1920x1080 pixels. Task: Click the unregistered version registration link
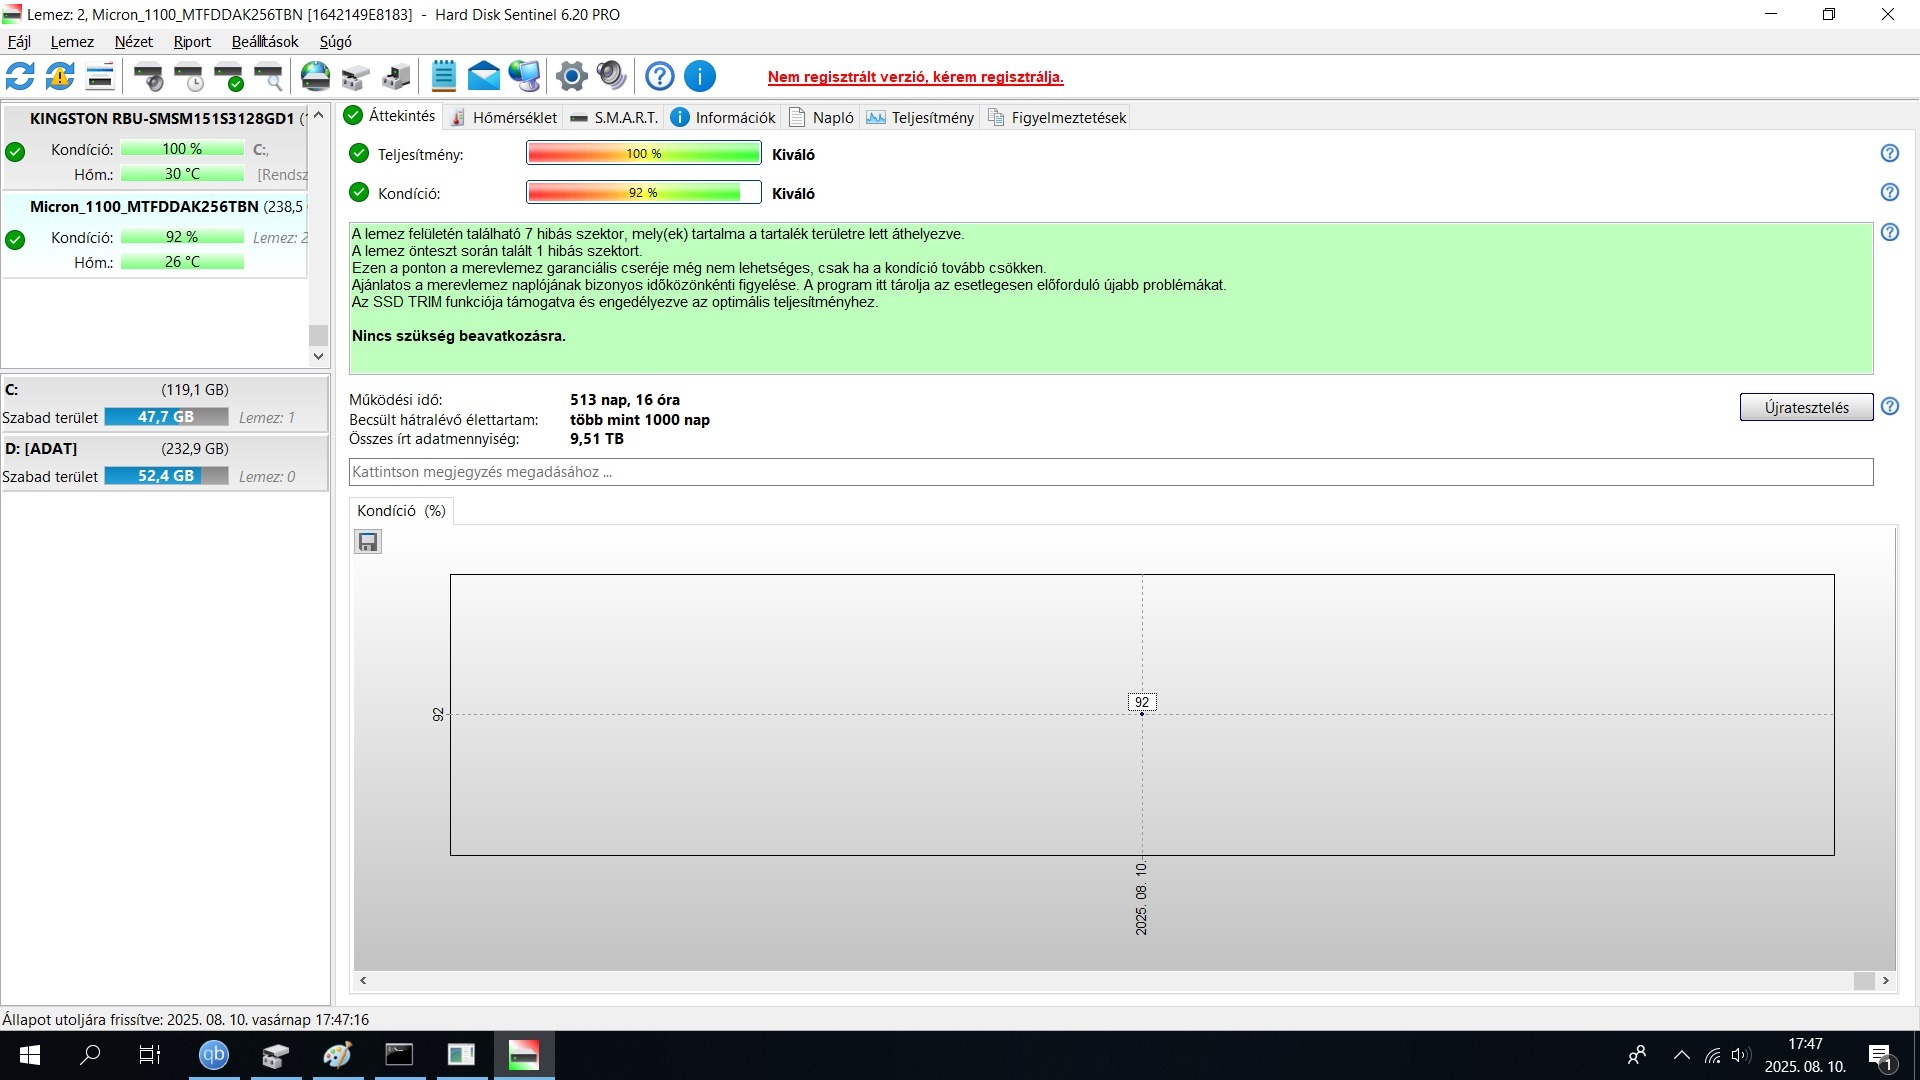pos(915,77)
